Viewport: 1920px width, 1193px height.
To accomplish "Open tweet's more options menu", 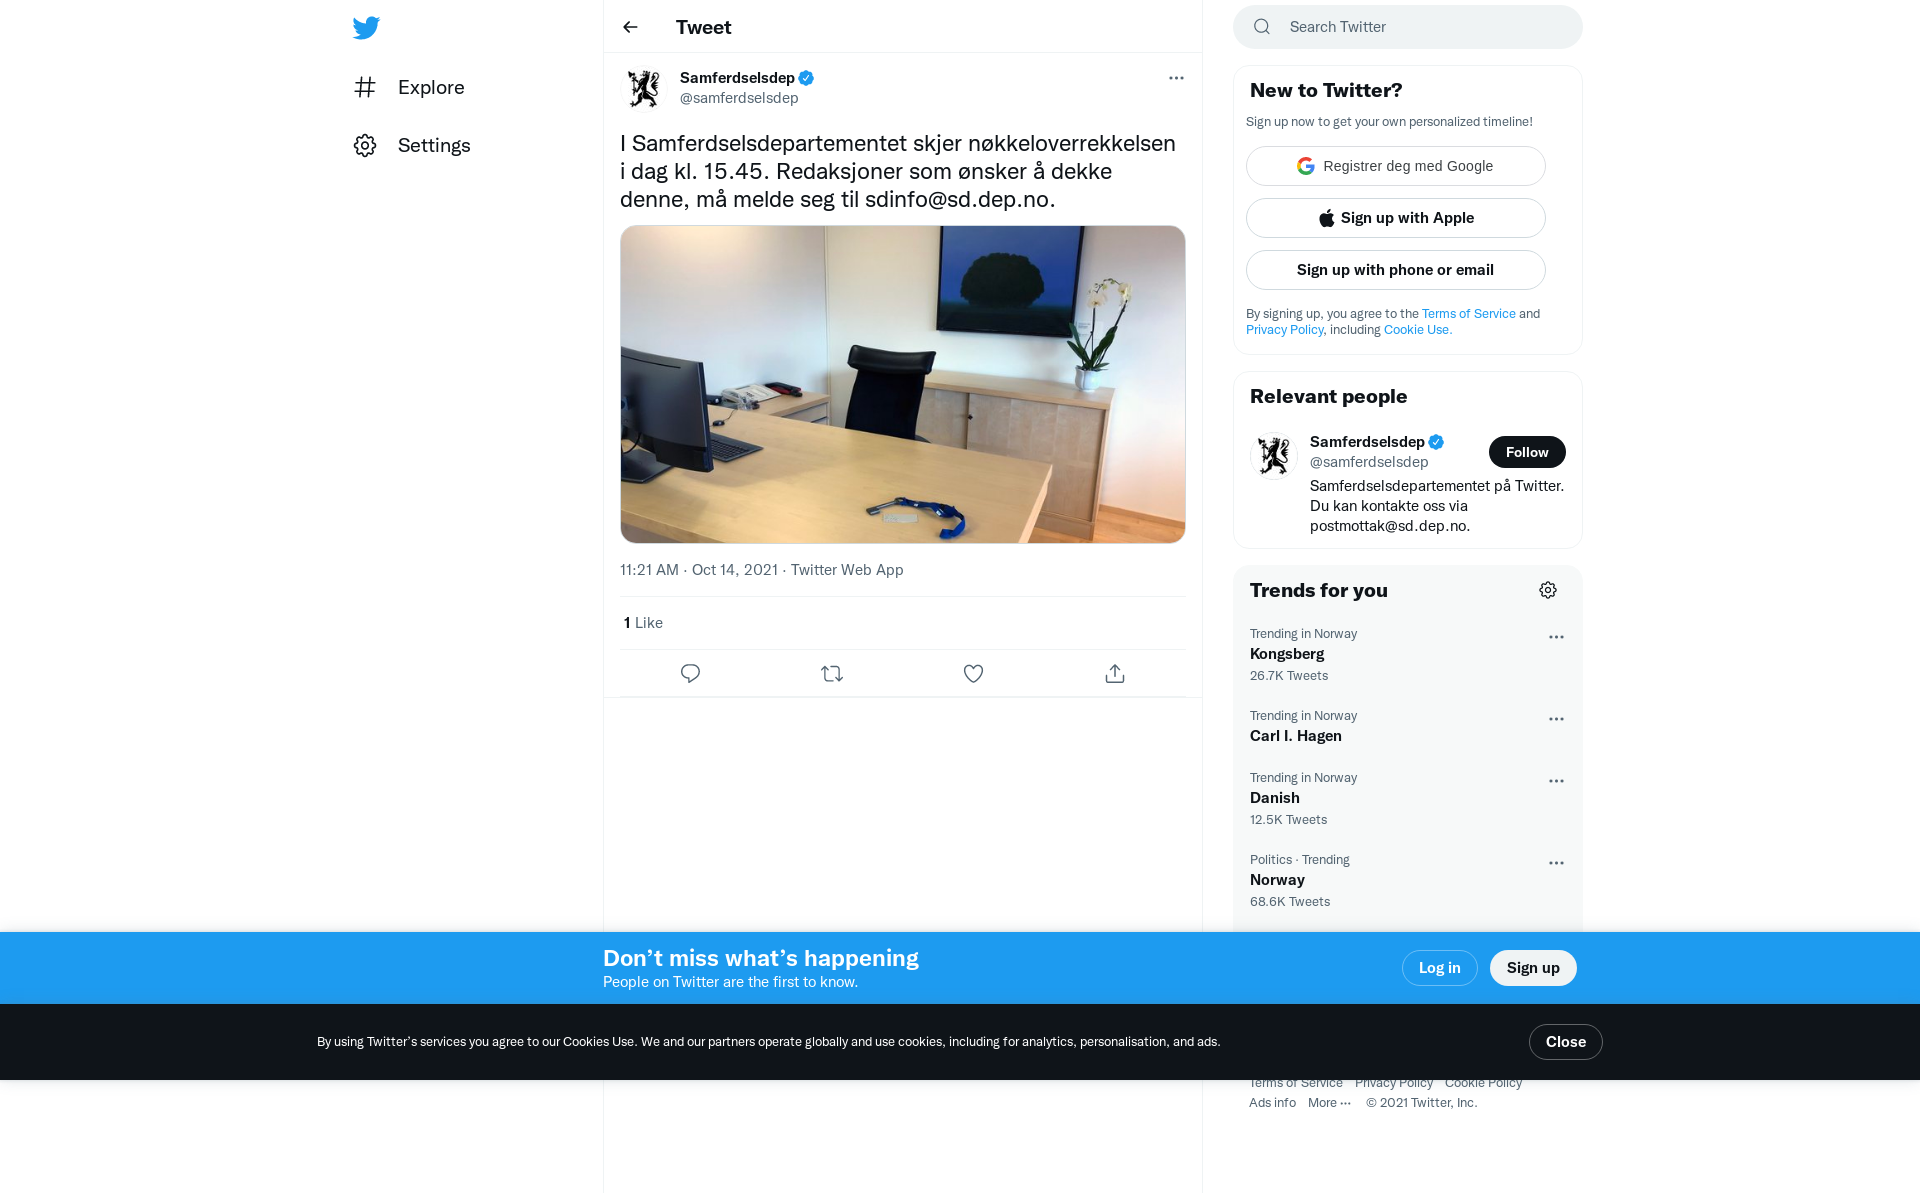I will coord(1176,78).
